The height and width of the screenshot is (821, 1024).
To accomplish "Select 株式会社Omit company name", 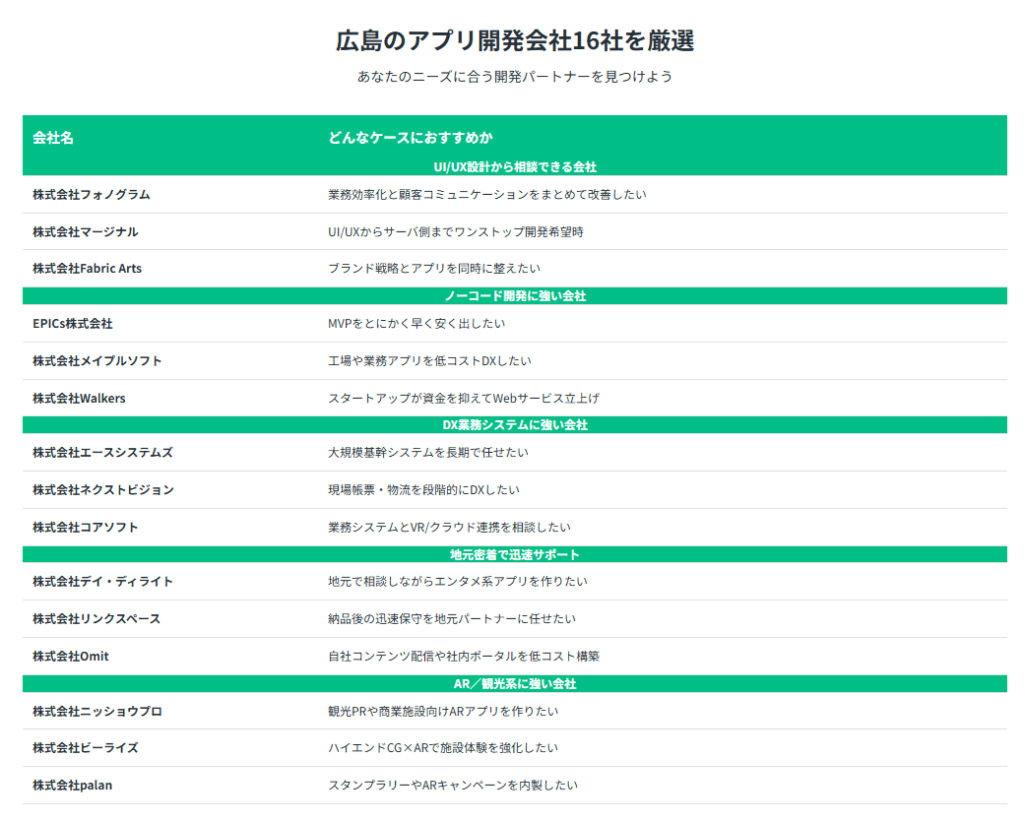I will point(71,656).
